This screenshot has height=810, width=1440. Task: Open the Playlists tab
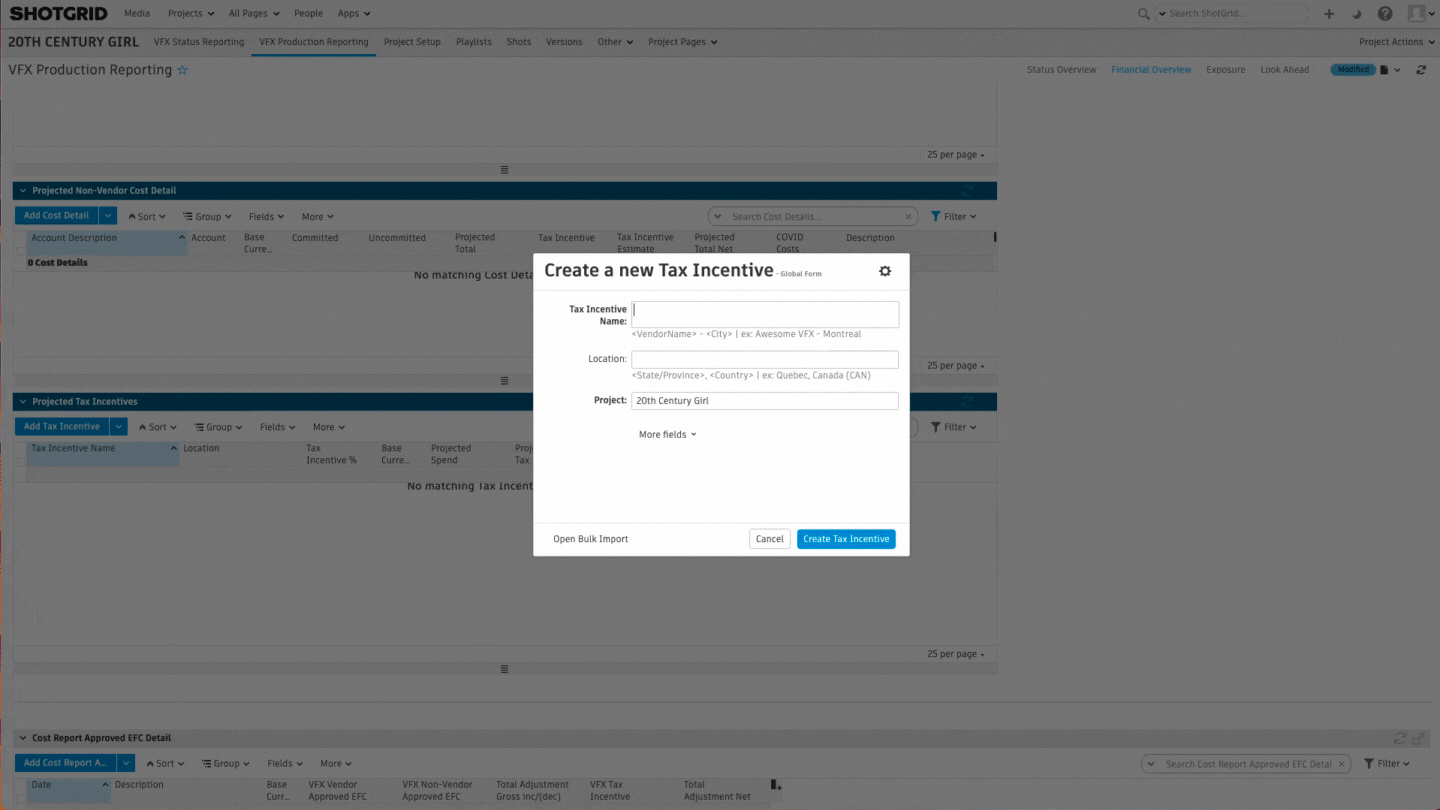click(x=474, y=42)
